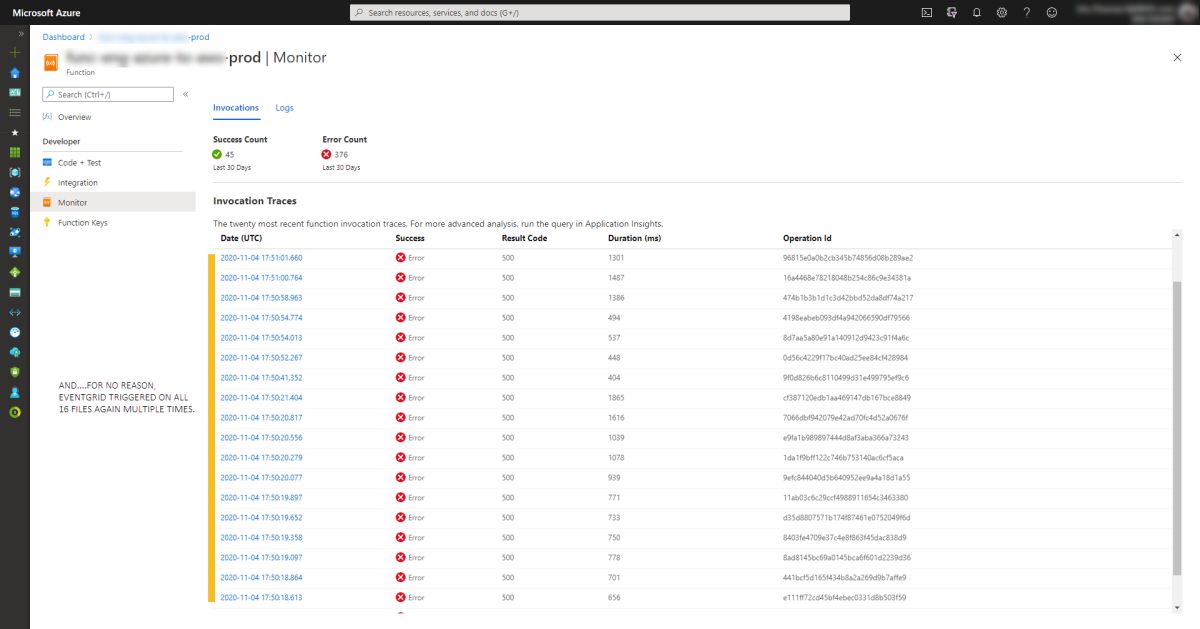Go to Home in the left rail
Viewport: 1200px width, 629px height.
(14, 72)
